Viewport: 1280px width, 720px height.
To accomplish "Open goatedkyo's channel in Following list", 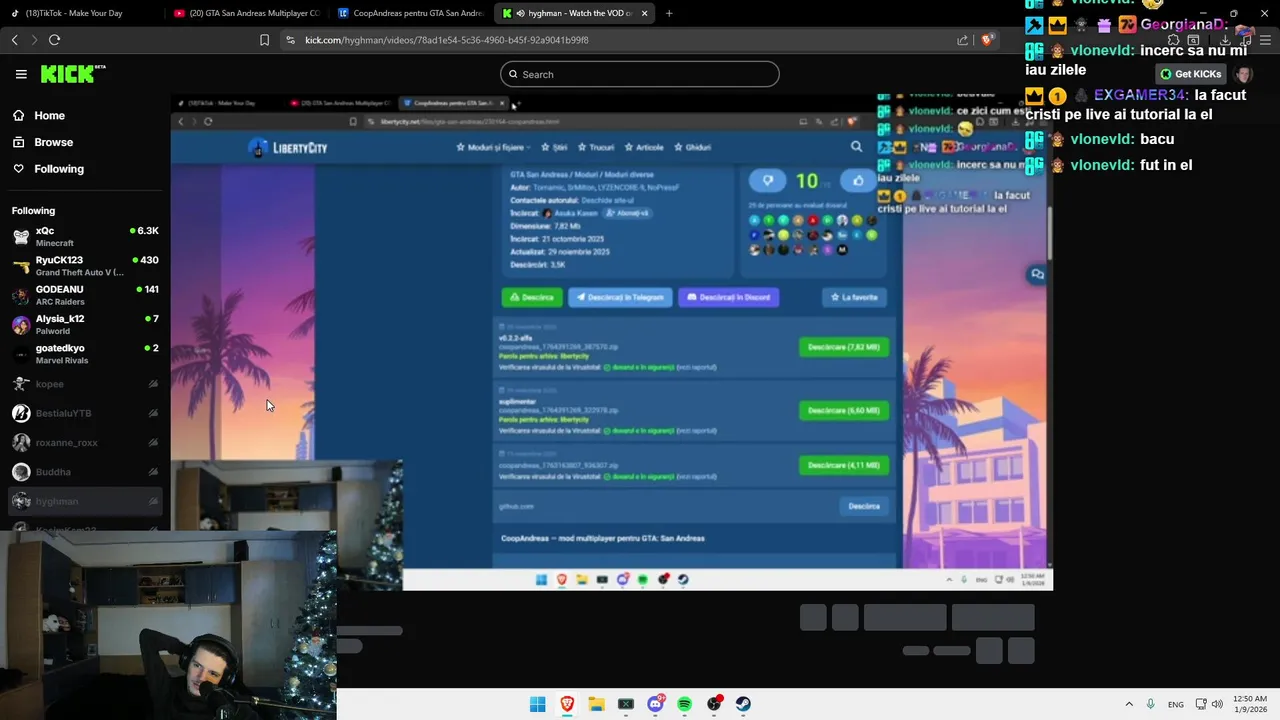I will (x=85, y=354).
